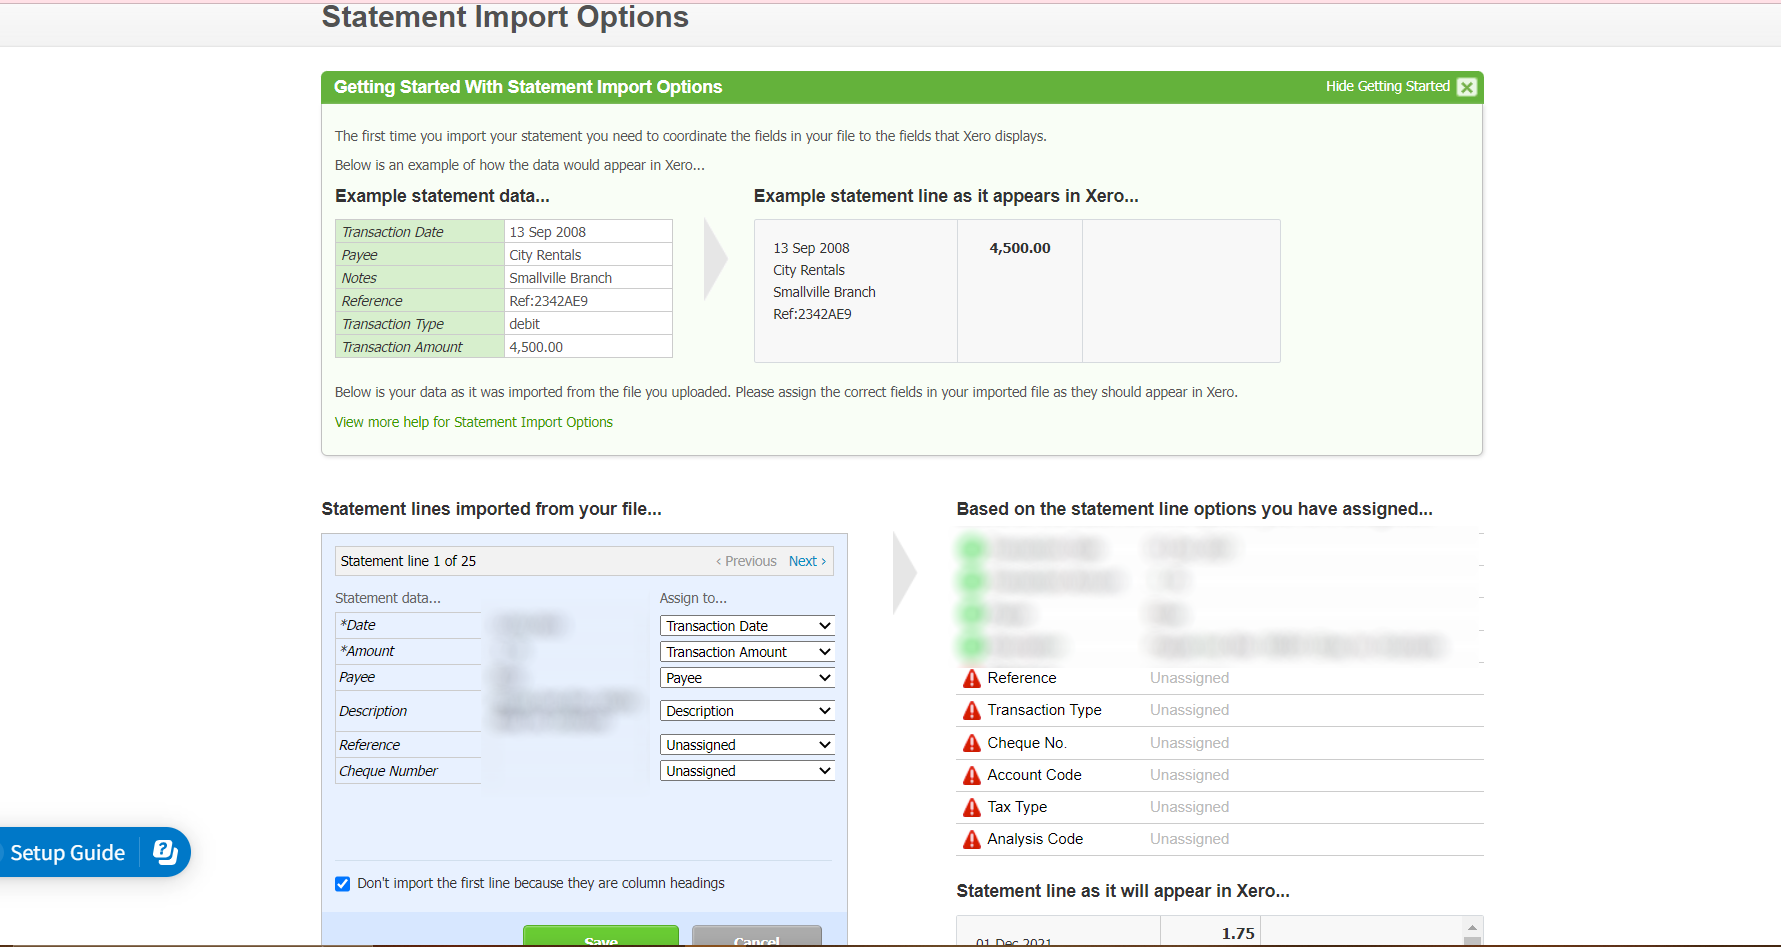This screenshot has width=1781, height=947.
Task: Click the warning icon next to Analysis Code
Action: pyautogui.click(x=971, y=839)
